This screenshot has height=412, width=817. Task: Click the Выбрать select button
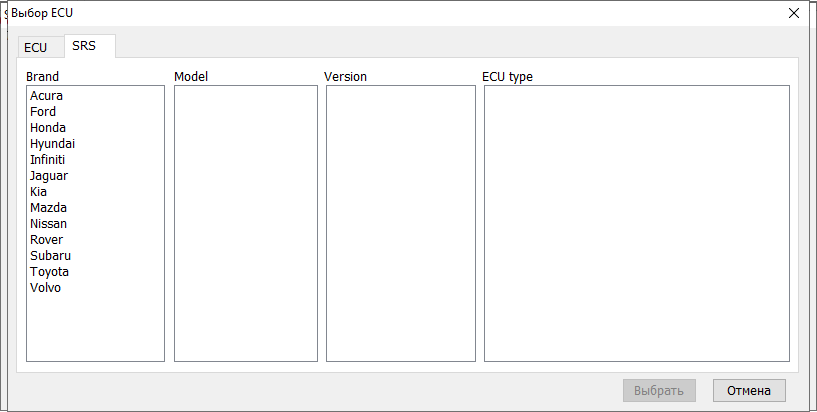[x=659, y=390]
